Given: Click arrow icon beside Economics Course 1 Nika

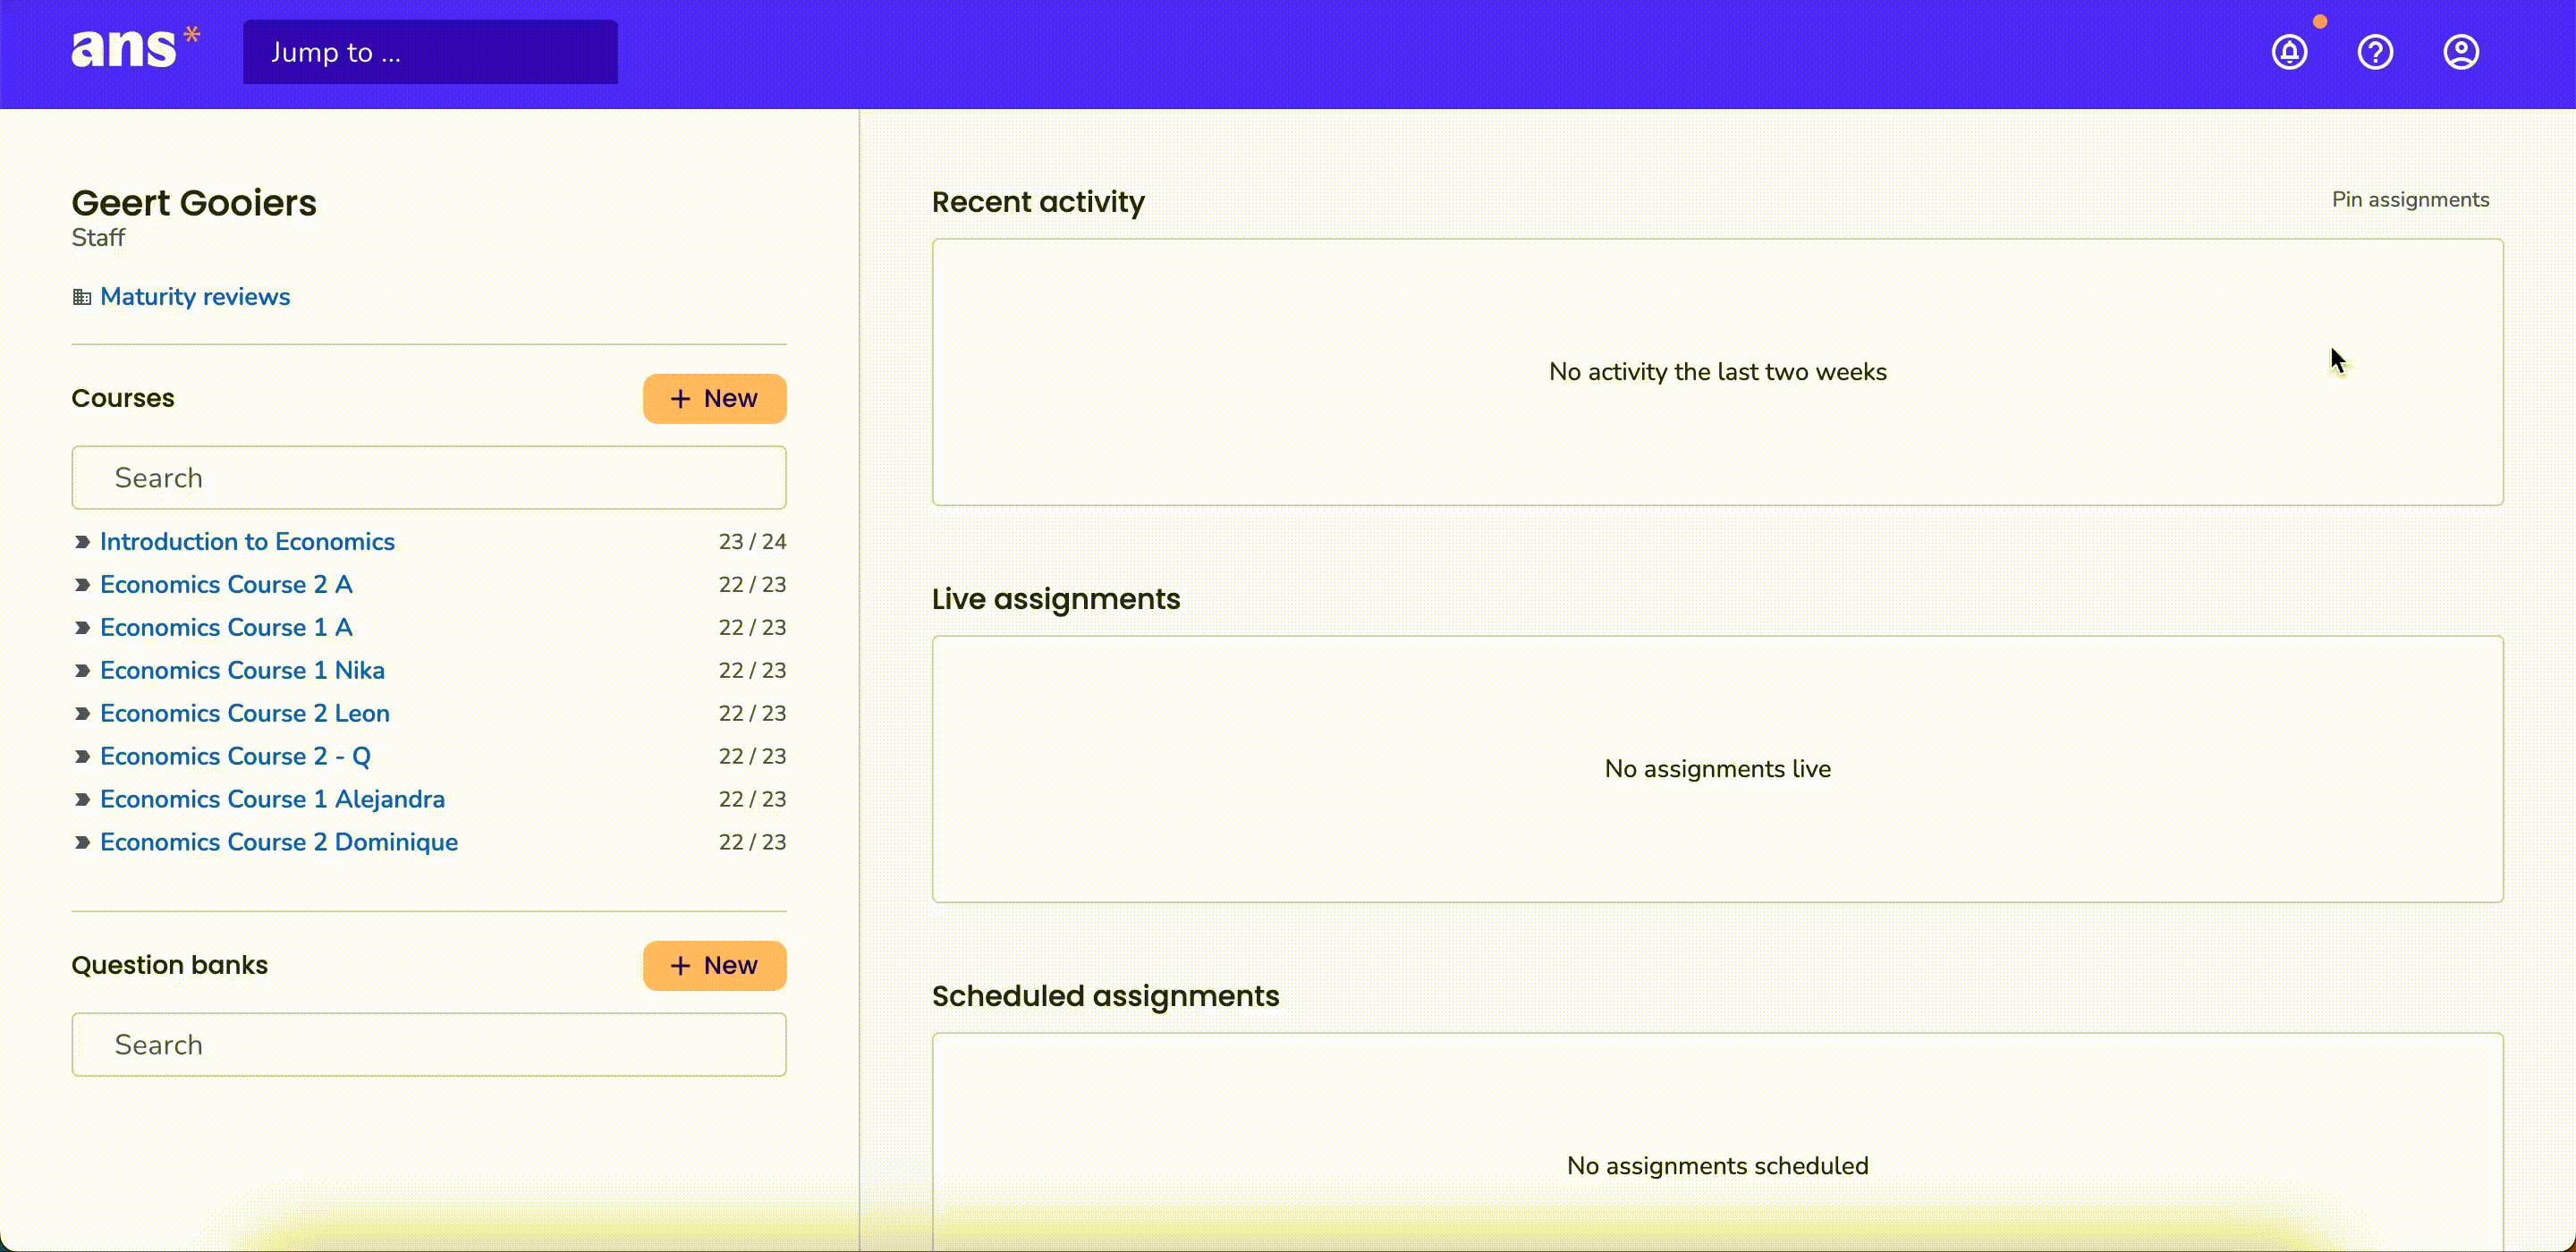Looking at the screenshot, I should click(x=82, y=671).
